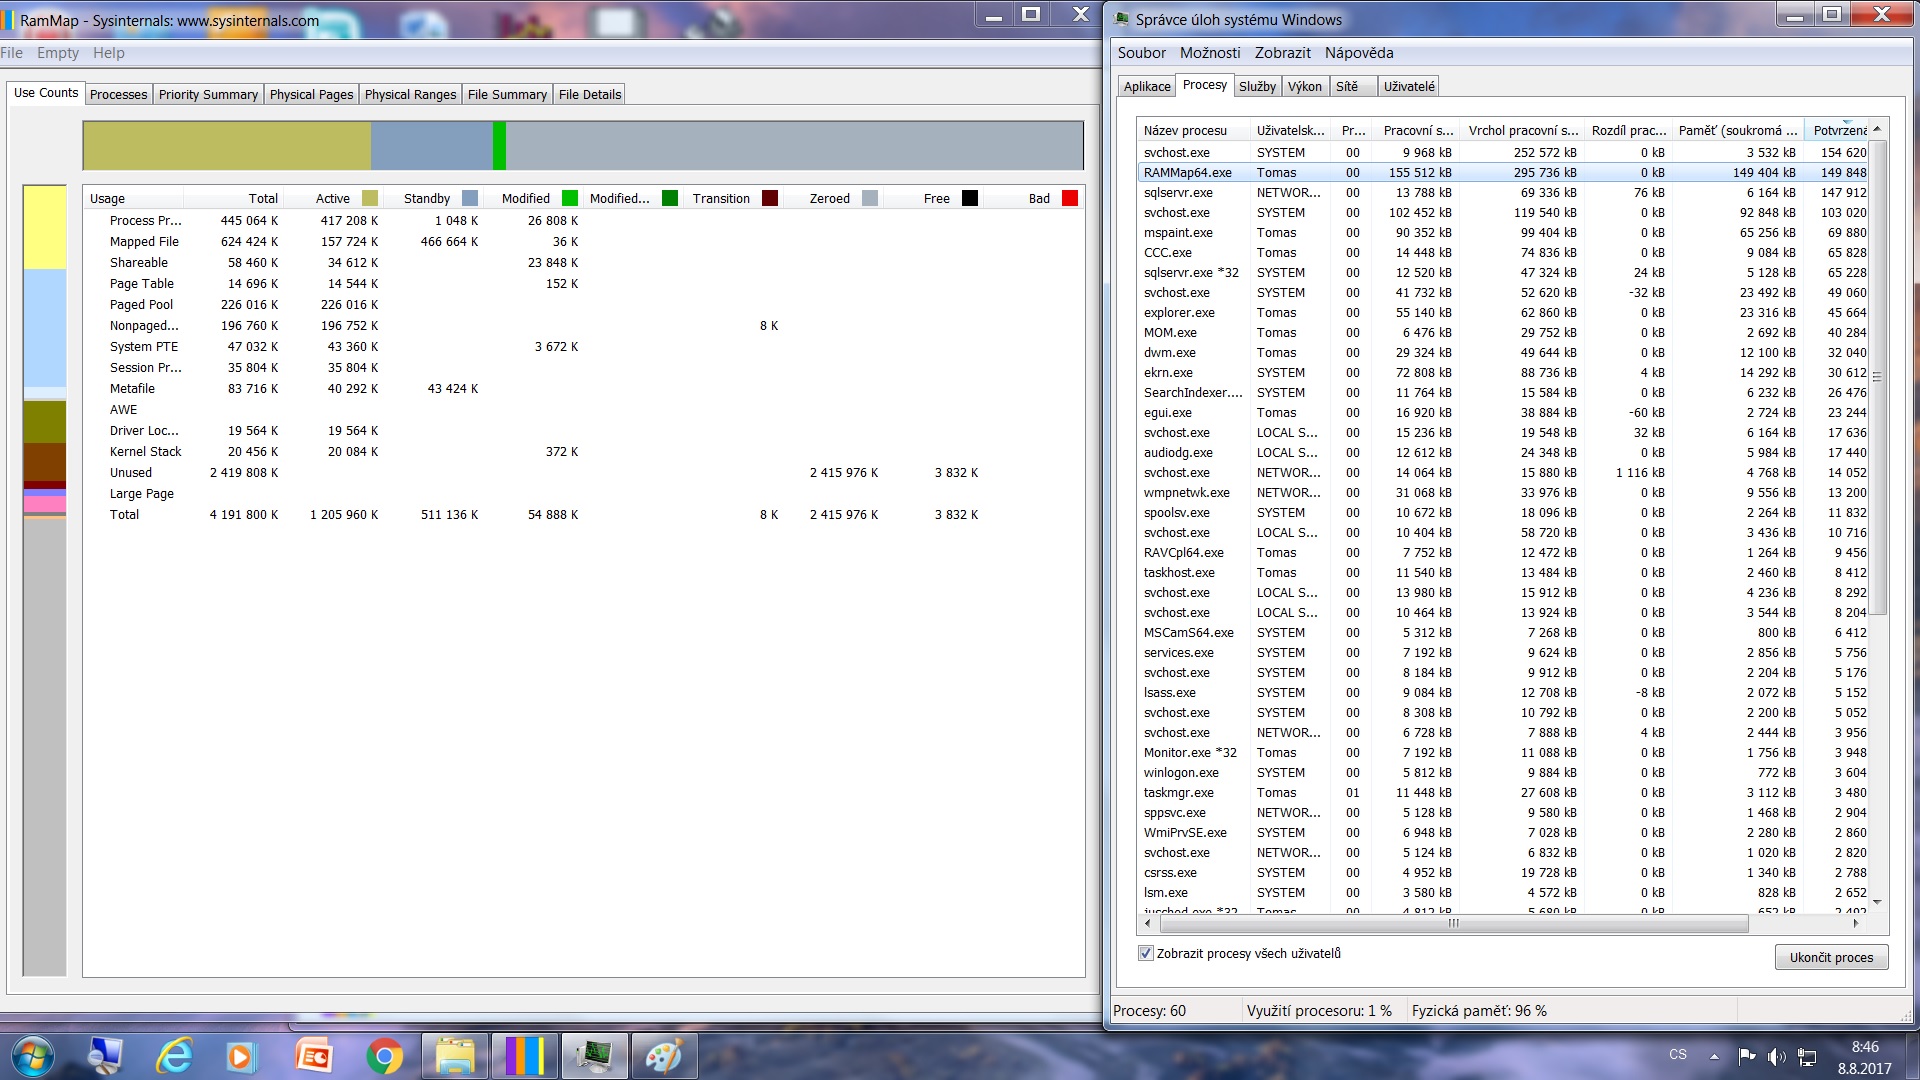
Task: Switch to Služby tab
Action: point(1257,86)
